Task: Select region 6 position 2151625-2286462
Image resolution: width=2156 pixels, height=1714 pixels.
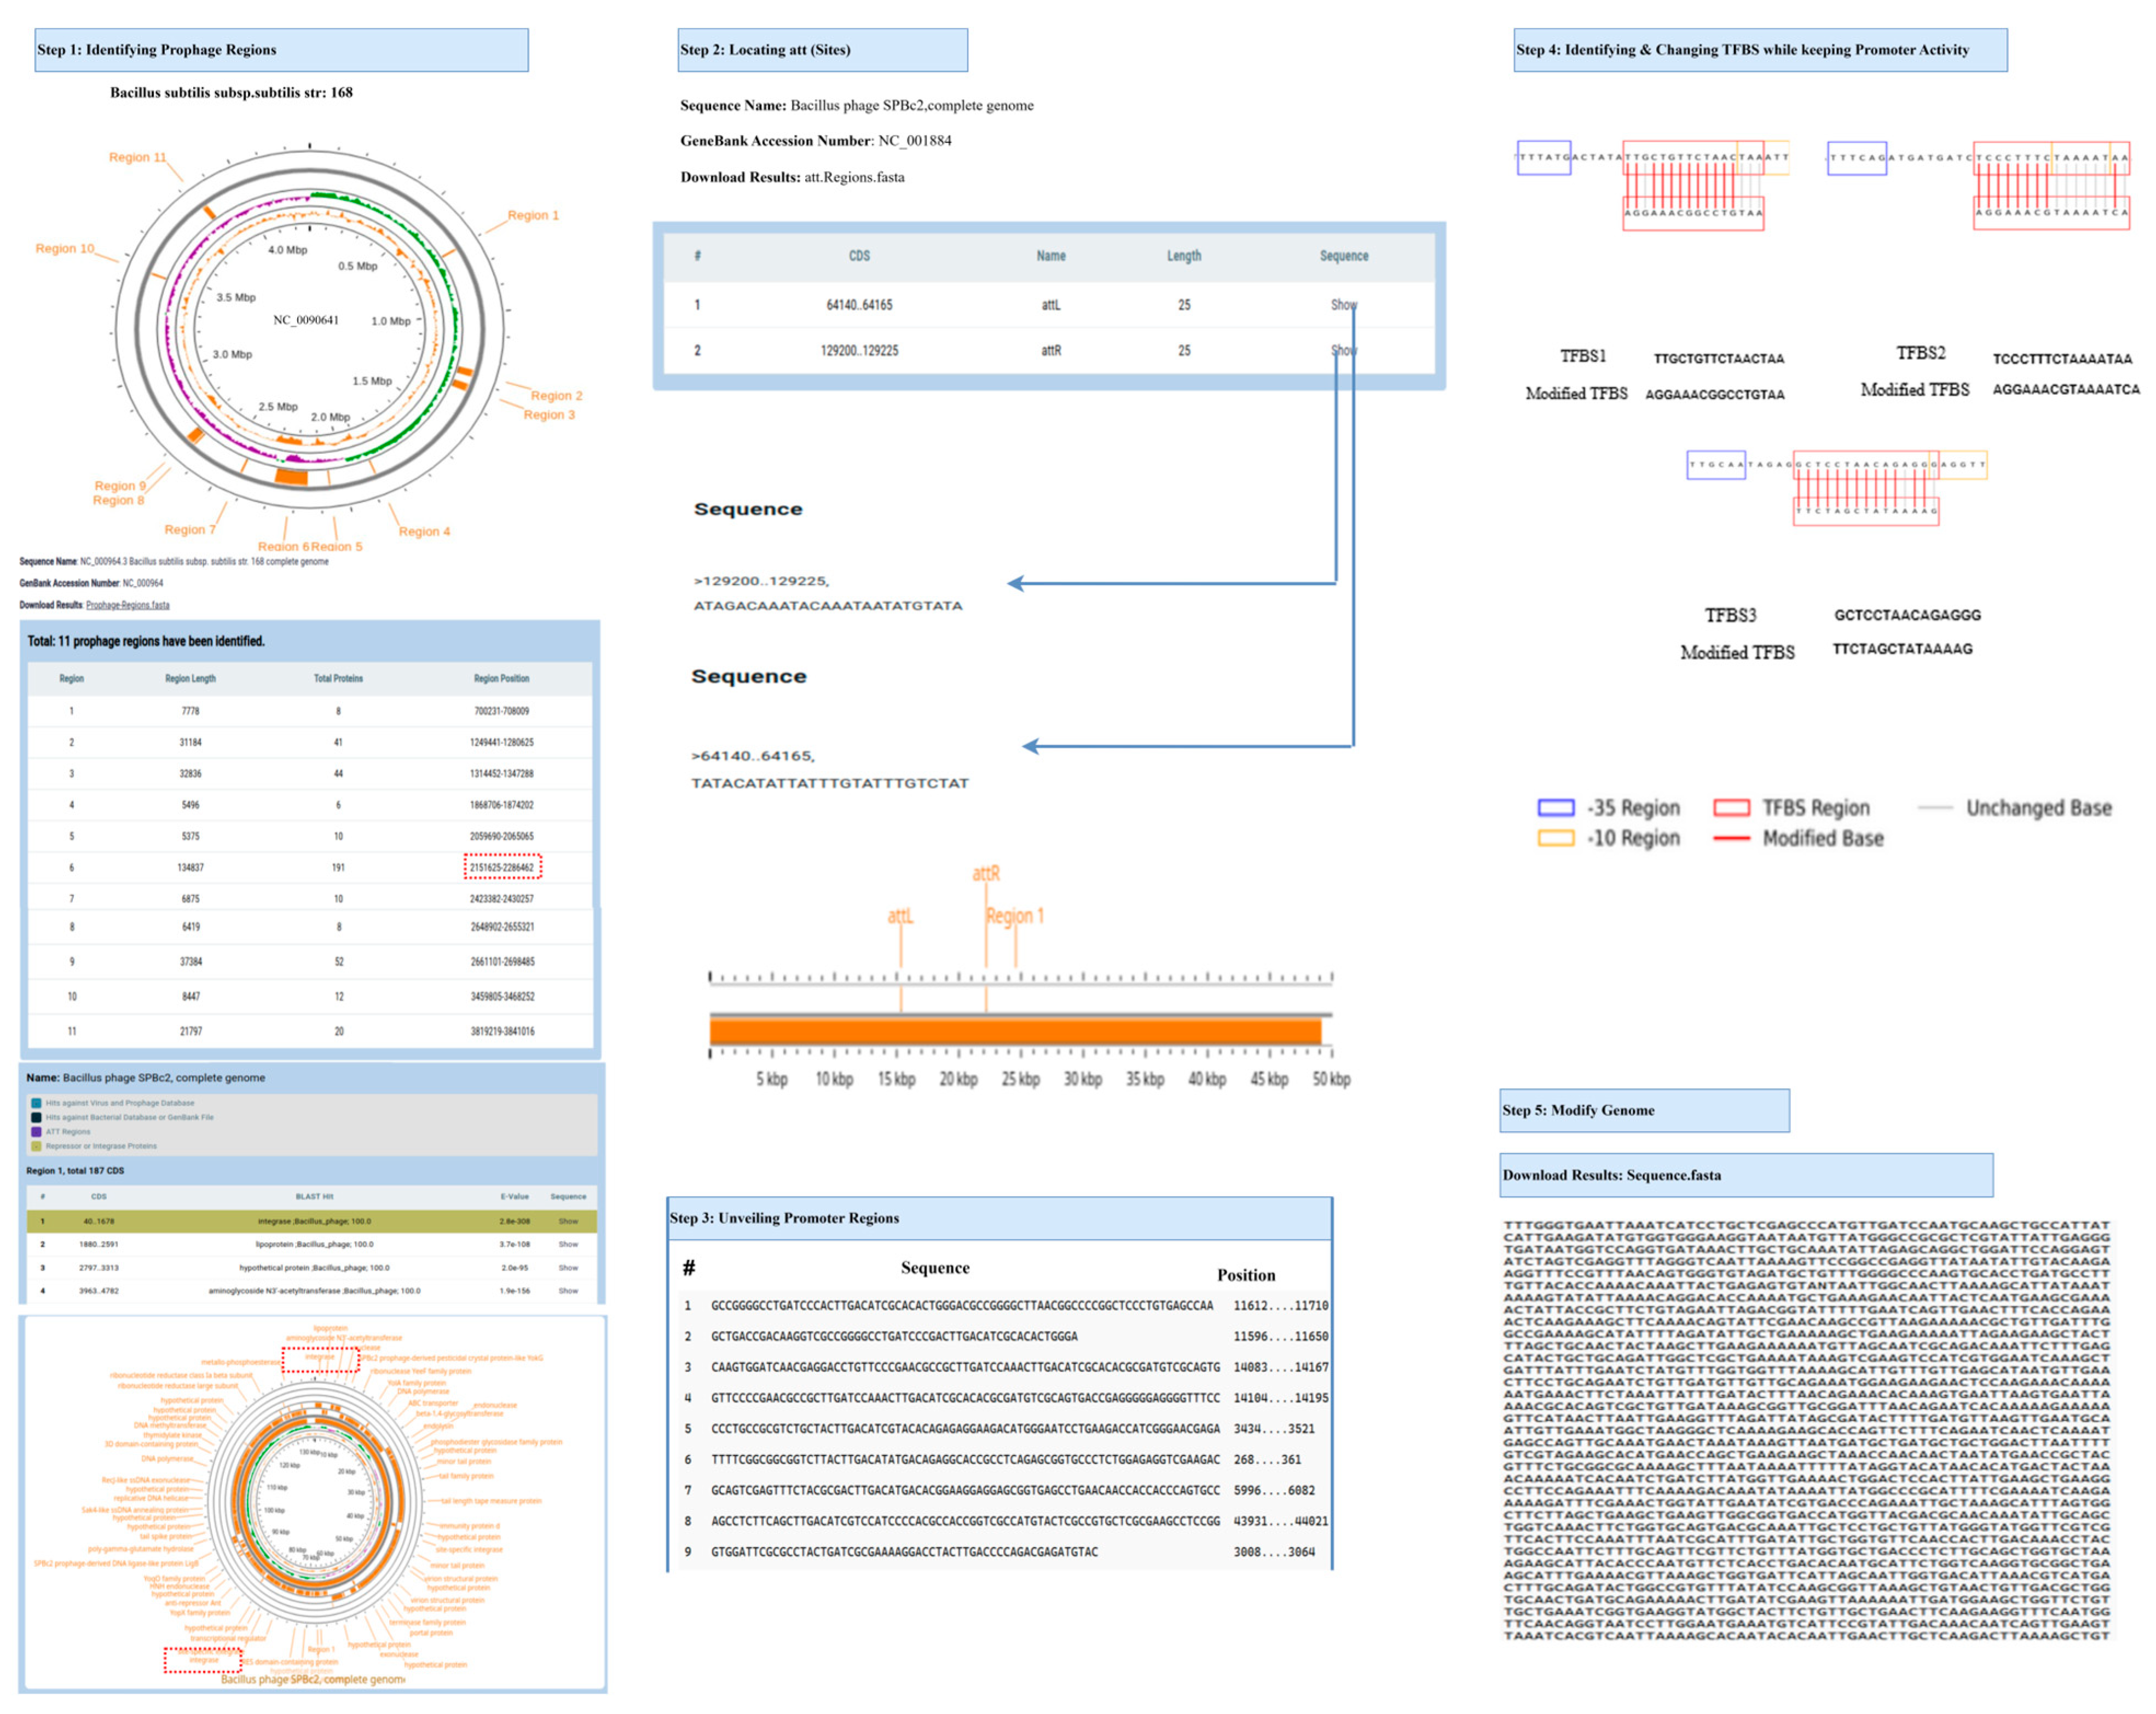Action: (502, 867)
